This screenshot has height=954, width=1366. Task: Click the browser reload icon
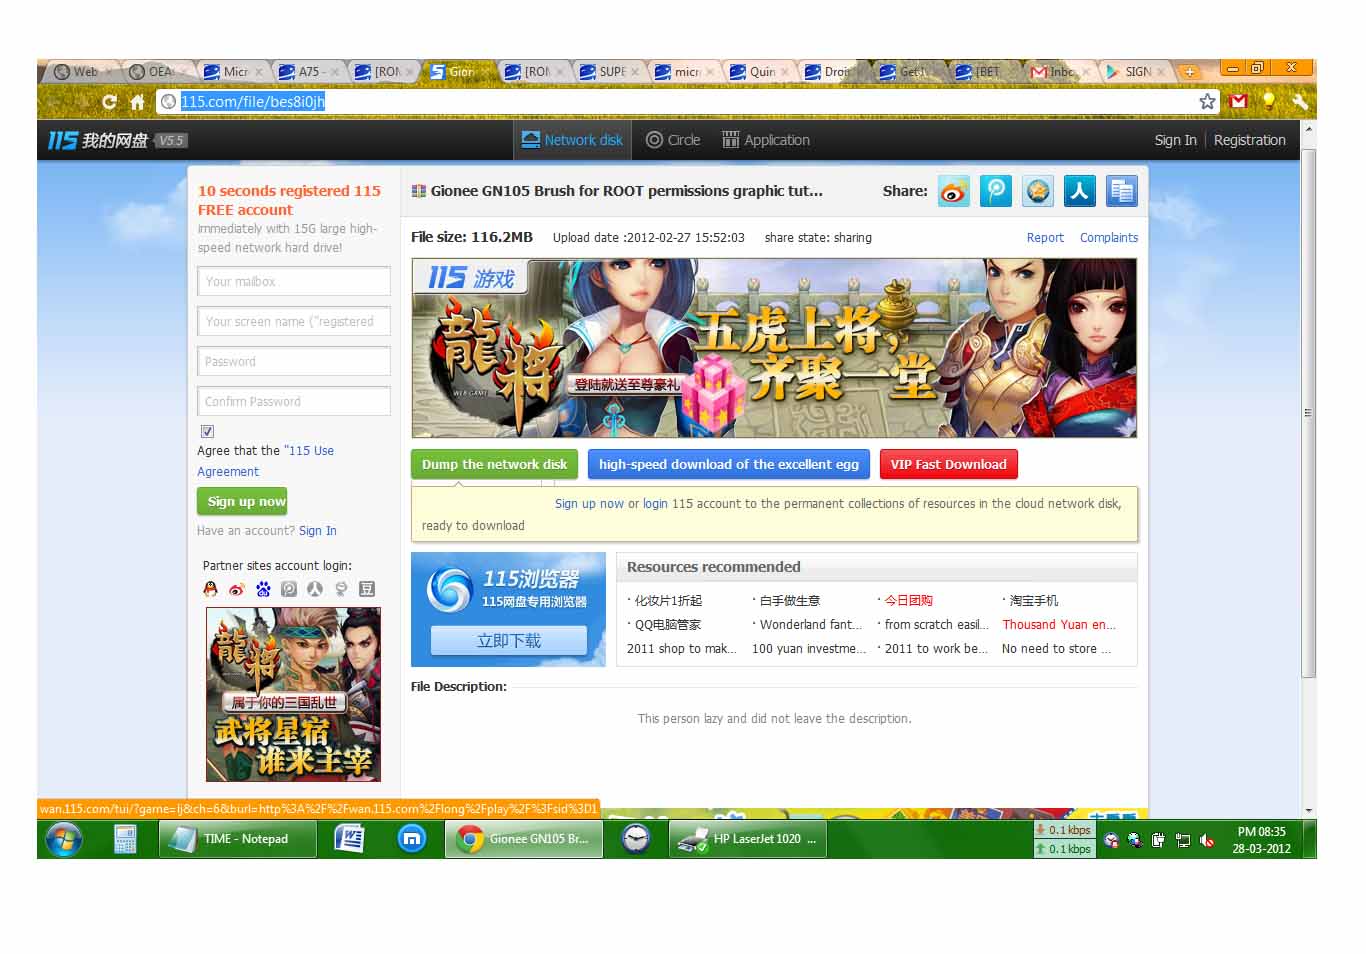coord(109,102)
